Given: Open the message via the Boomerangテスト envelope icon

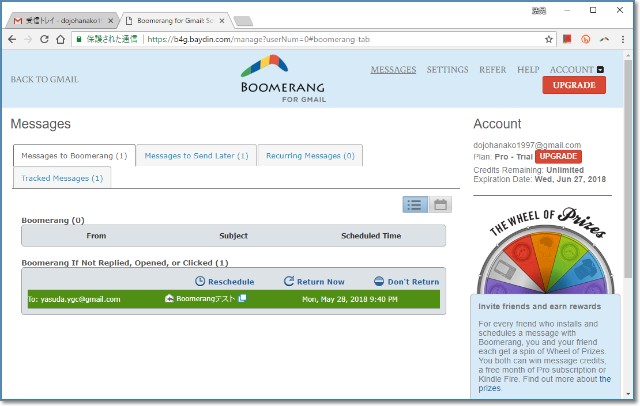Looking at the screenshot, I should [x=169, y=299].
